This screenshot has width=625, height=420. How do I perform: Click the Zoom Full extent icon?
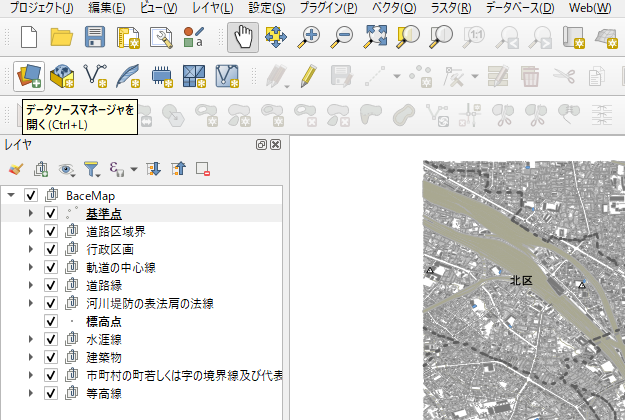(x=375, y=38)
